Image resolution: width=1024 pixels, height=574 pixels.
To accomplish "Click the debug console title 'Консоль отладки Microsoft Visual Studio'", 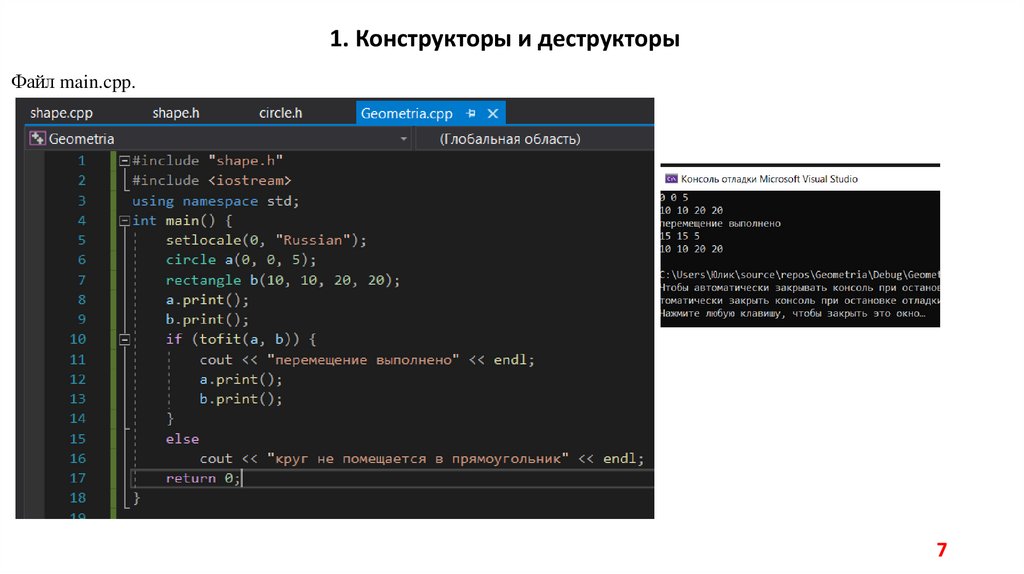I will click(x=769, y=179).
